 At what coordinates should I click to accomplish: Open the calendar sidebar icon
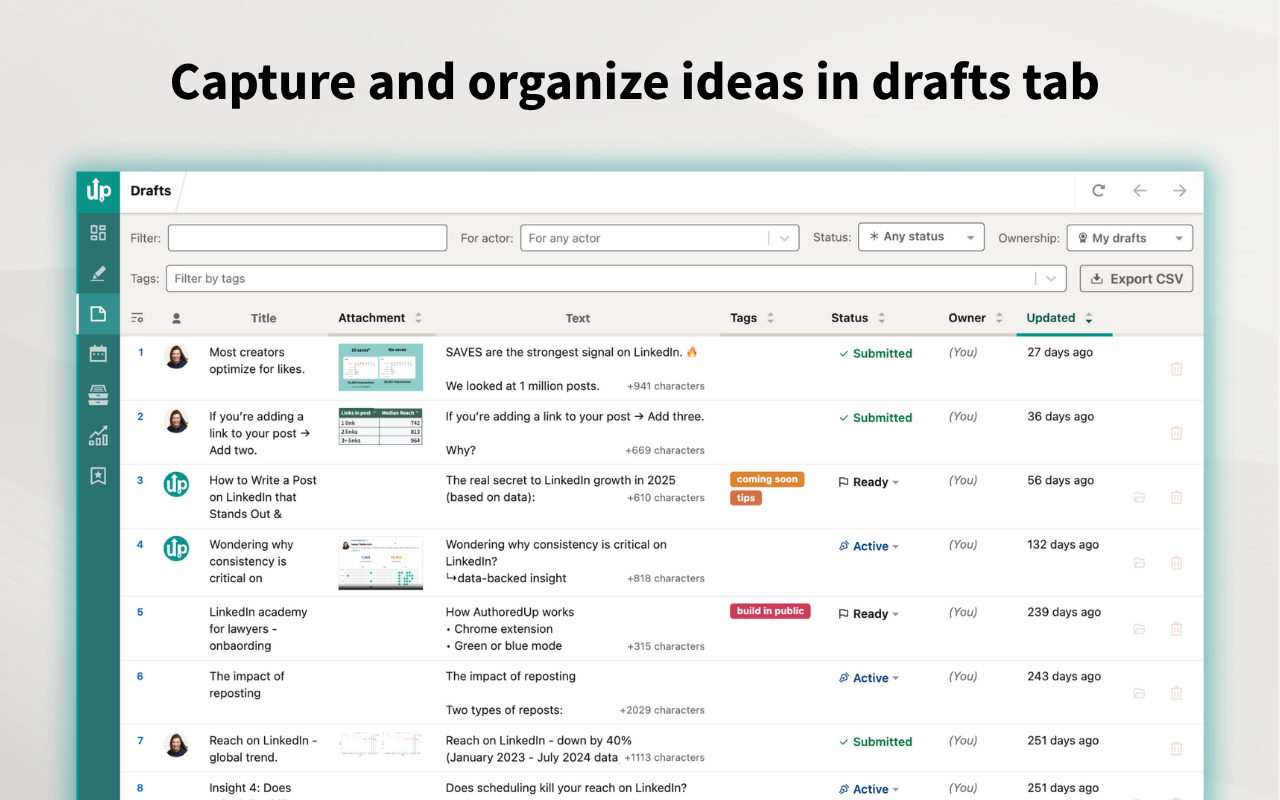pyautogui.click(x=98, y=353)
